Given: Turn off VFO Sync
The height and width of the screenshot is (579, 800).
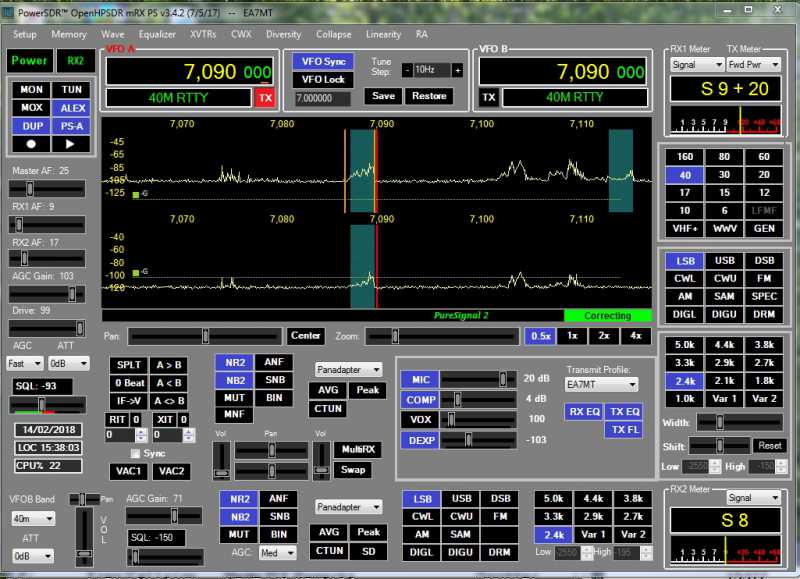Looking at the screenshot, I should click(x=323, y=61).
